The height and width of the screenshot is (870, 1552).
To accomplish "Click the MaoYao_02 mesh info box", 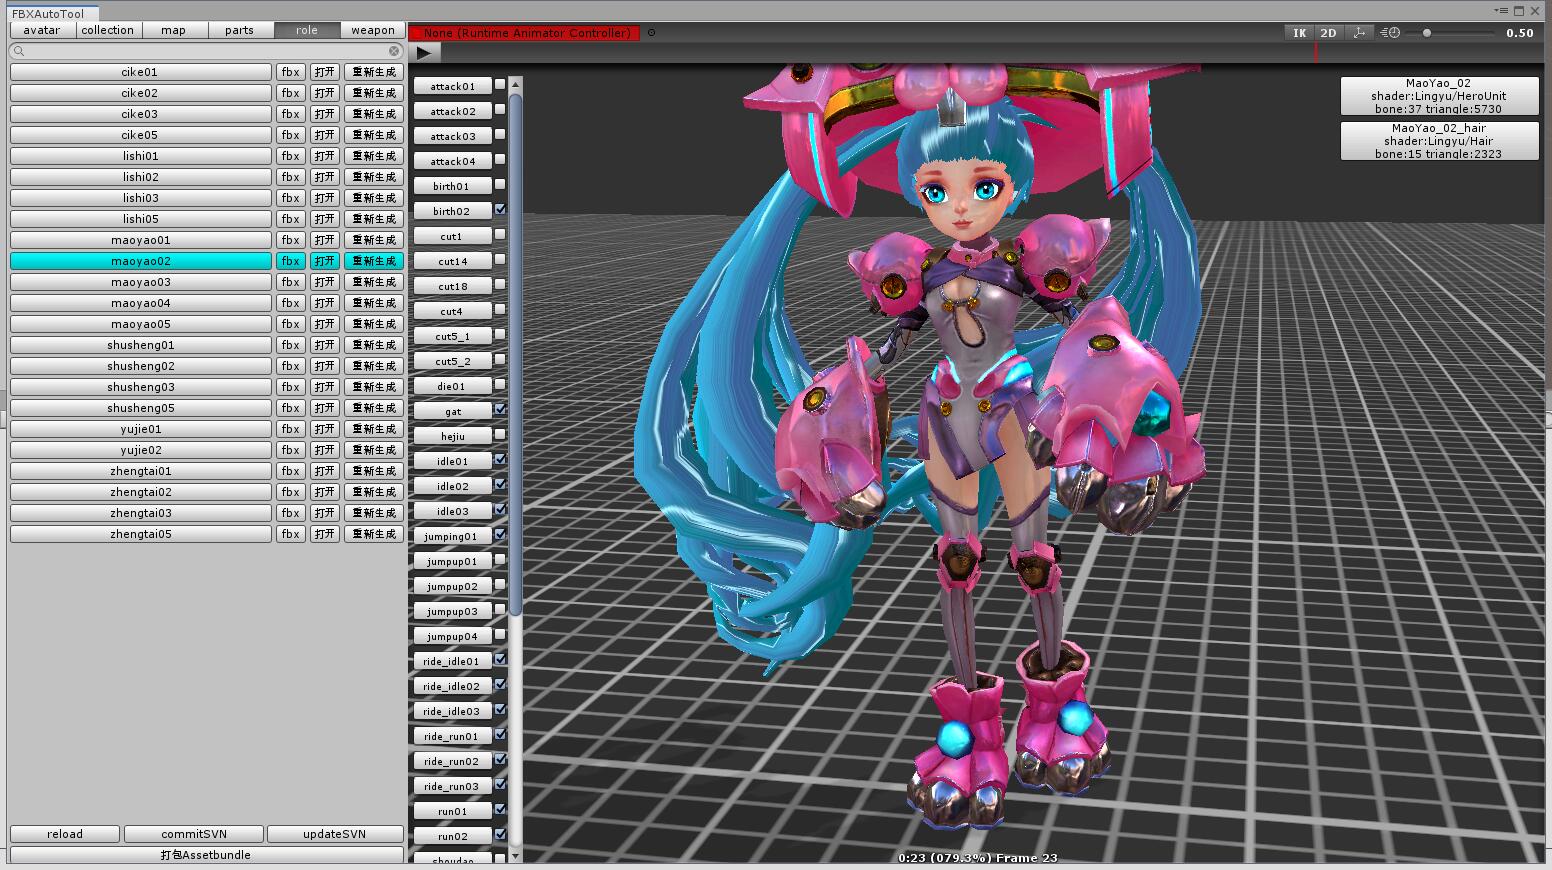I will [x=1439, y=96].
